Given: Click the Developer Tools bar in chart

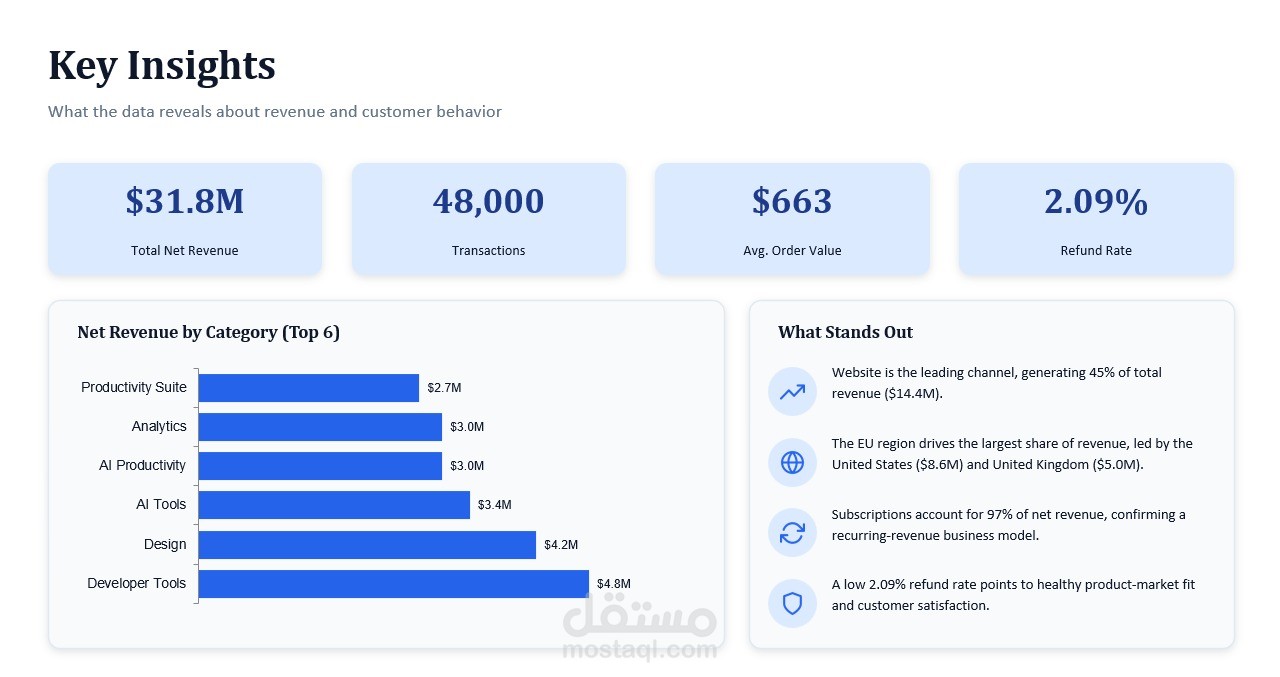Looking at the screenshot, I should 394,584.
